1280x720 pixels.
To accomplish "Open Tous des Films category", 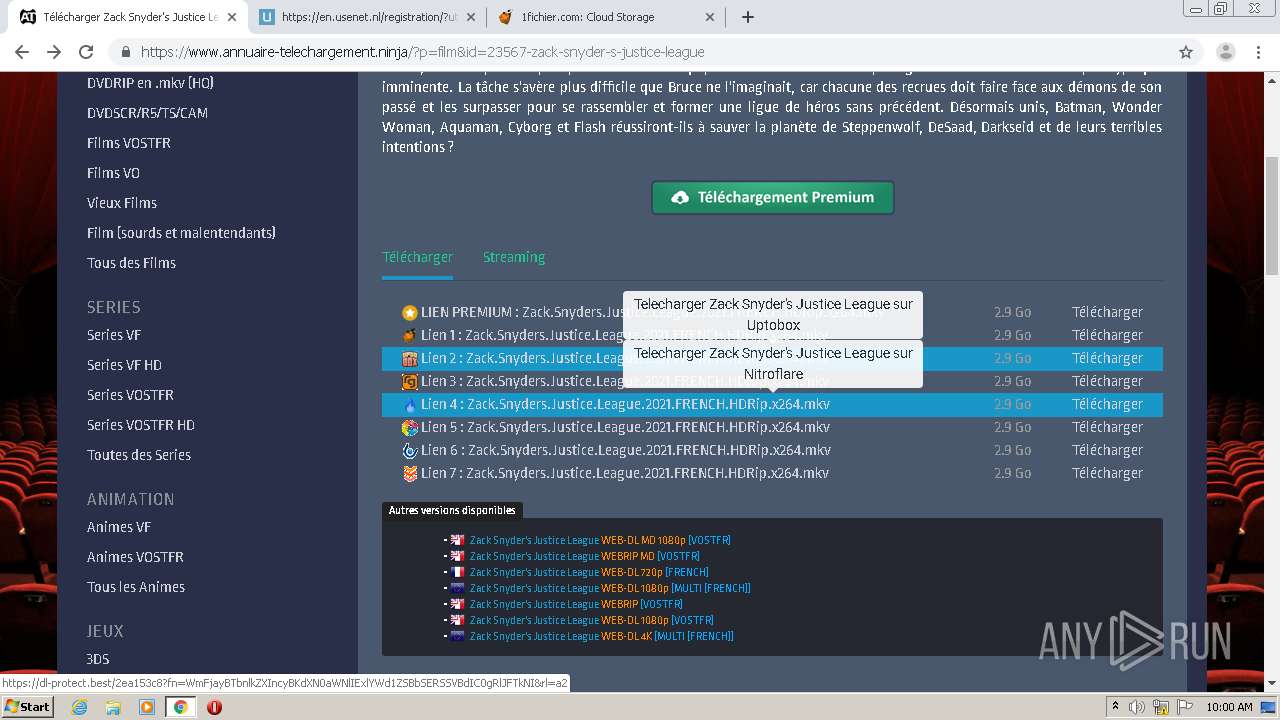I will [131, 263].
